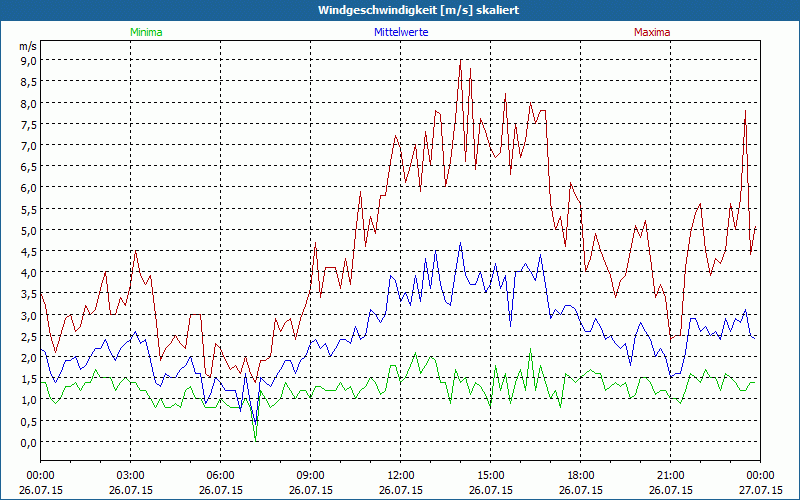
Task: Click the 2,5 y-axis tick label
Action: [28, 336]
